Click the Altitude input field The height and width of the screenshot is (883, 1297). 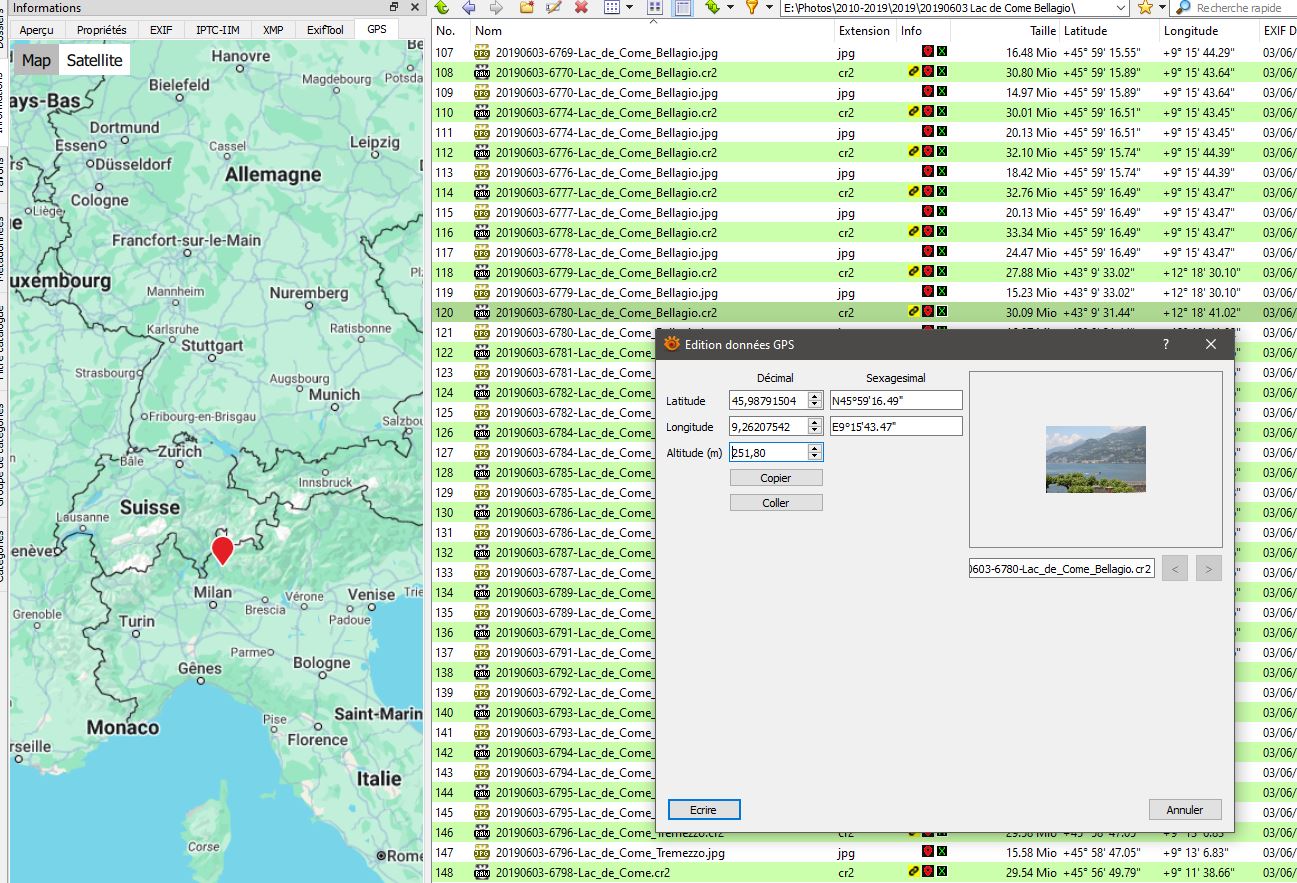(x=768, y=453)
